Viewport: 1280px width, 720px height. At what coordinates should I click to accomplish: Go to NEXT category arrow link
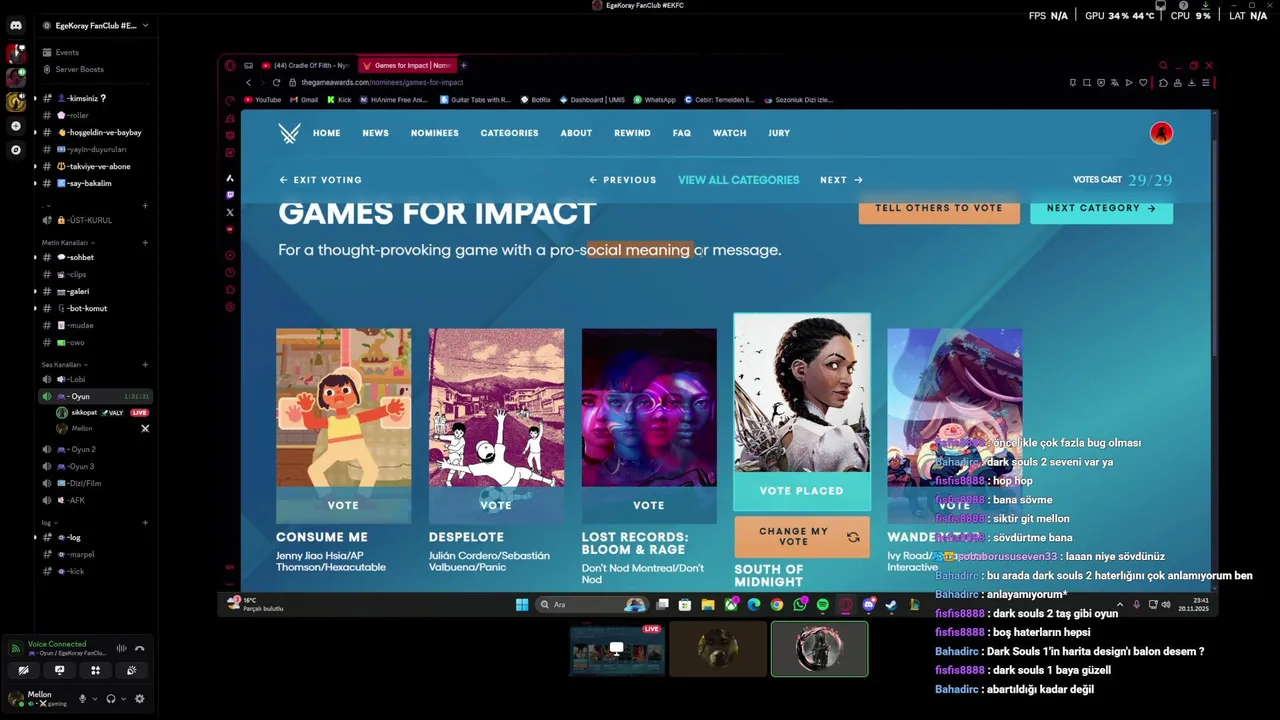coord(841,180)
